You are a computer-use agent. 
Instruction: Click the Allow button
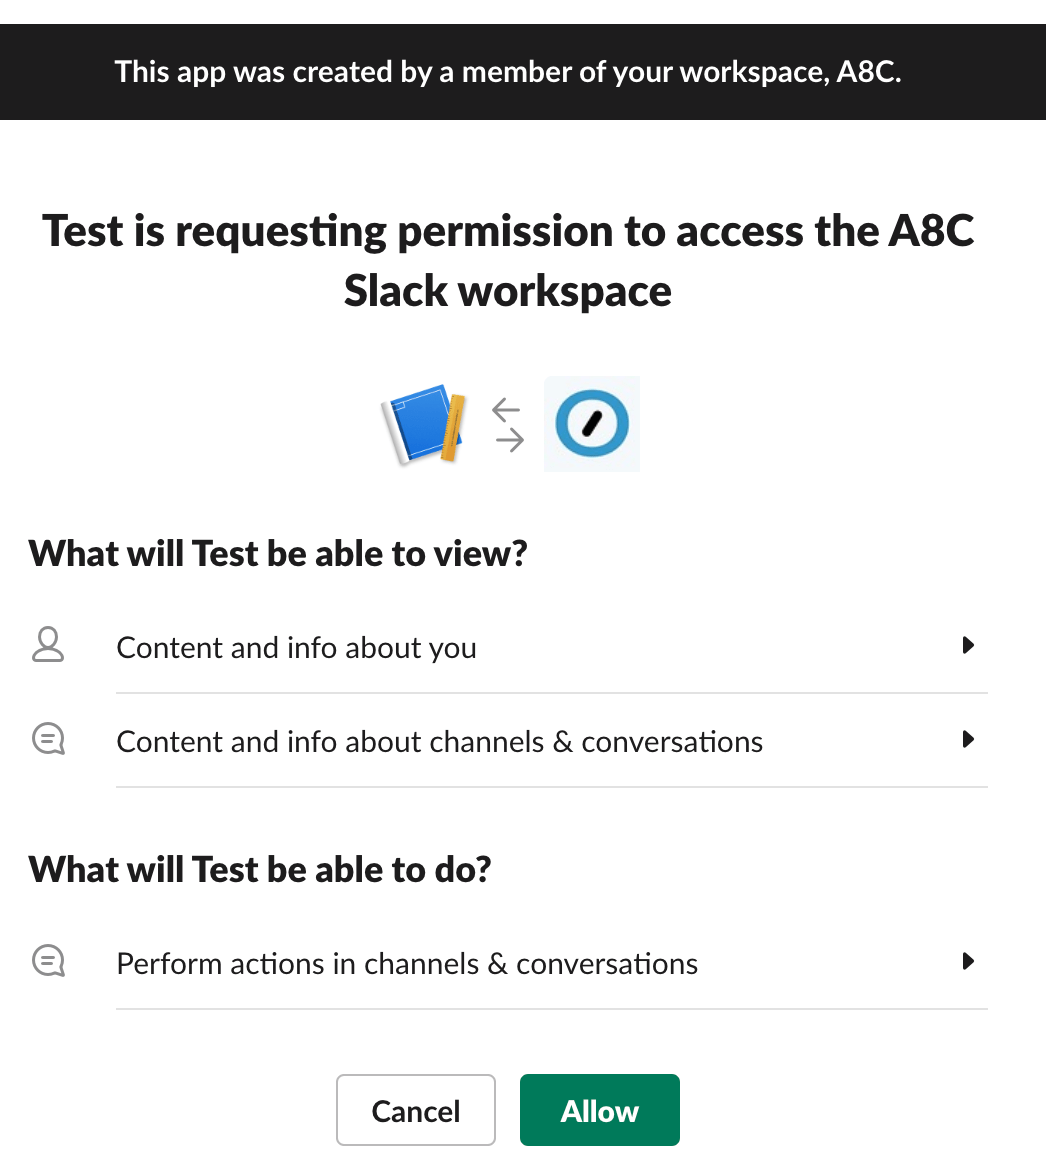coord(599,1110)
